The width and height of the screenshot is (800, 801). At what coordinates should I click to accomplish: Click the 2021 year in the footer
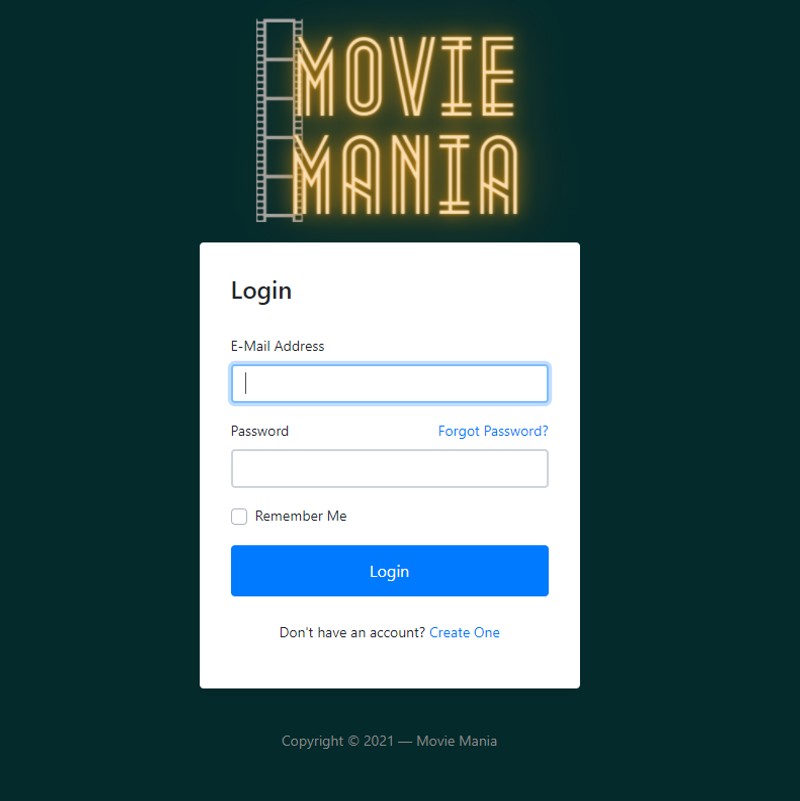(x=379, y=741)
